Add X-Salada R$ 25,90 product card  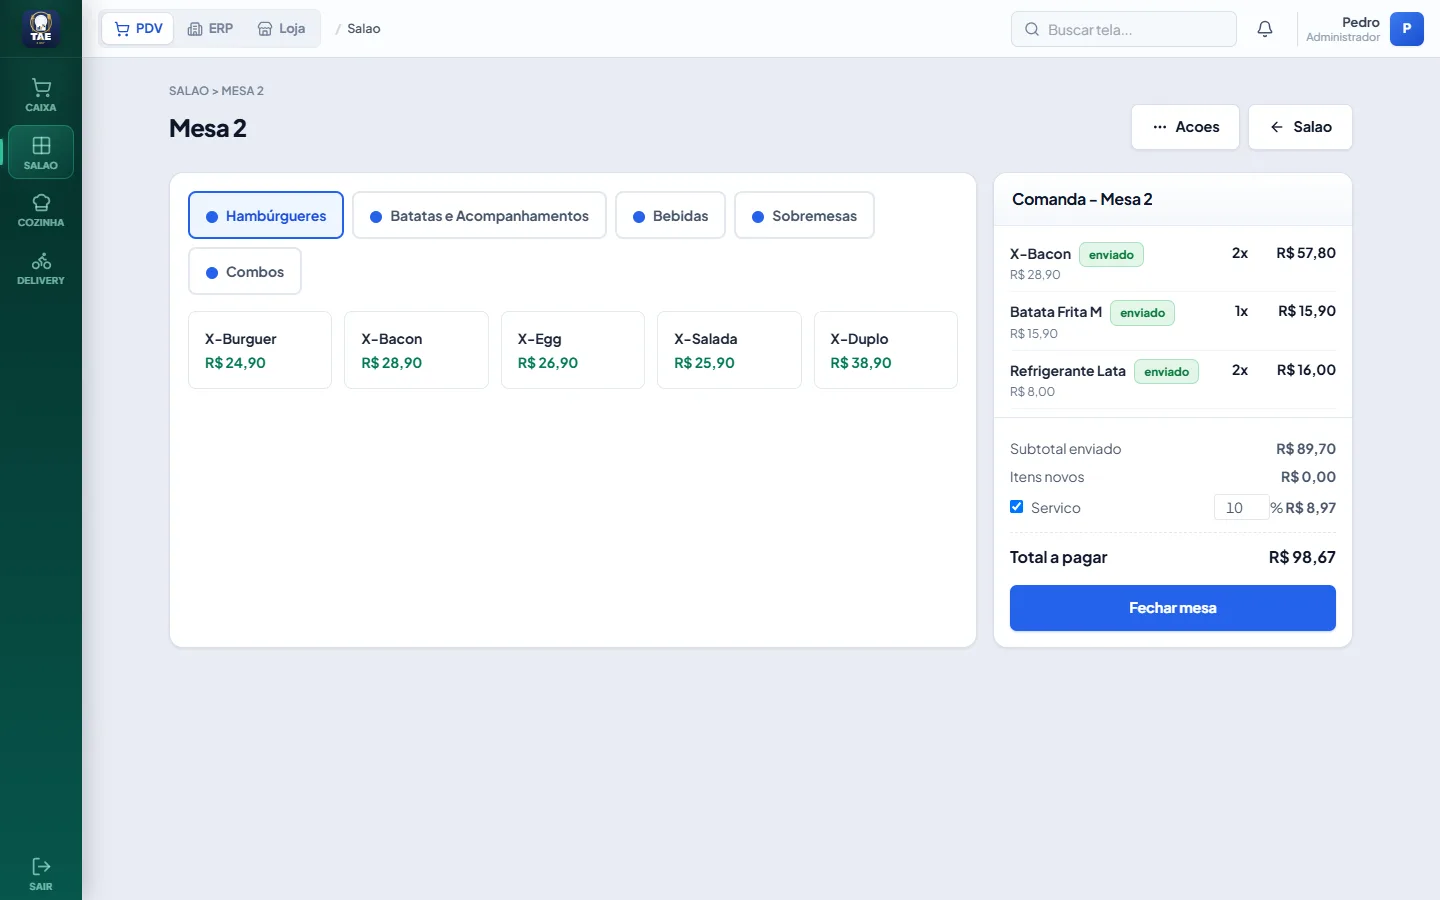[x=729, y=350]
